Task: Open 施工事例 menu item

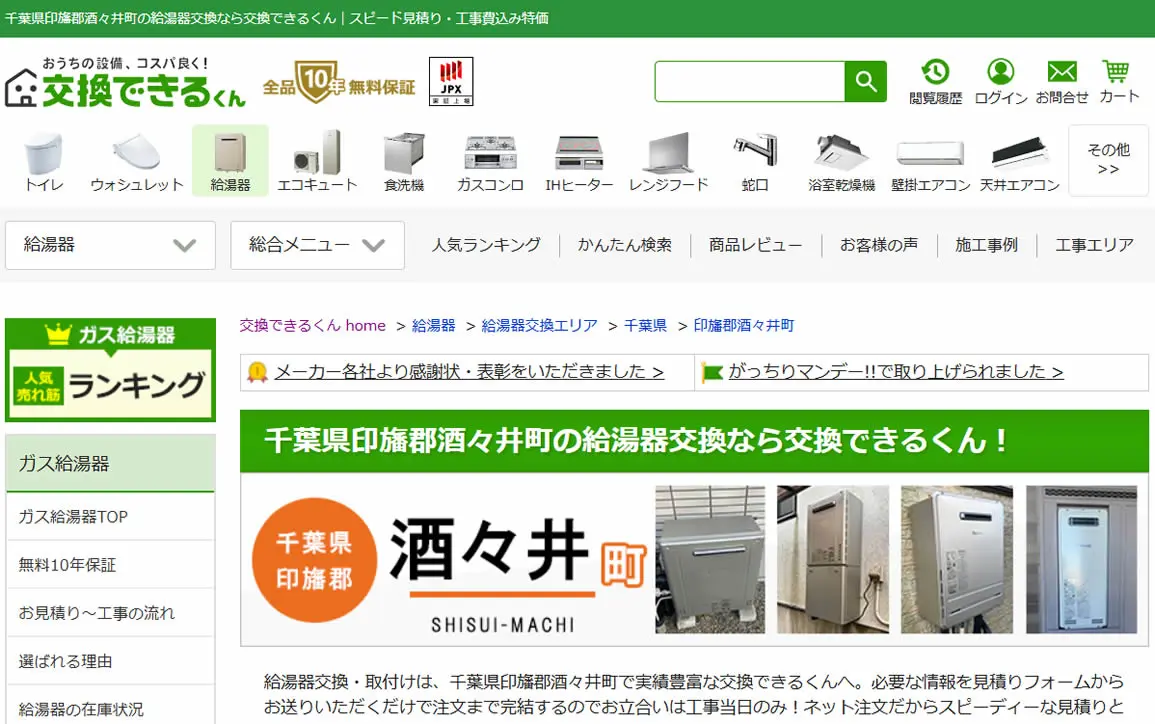Action: point(986,245)
